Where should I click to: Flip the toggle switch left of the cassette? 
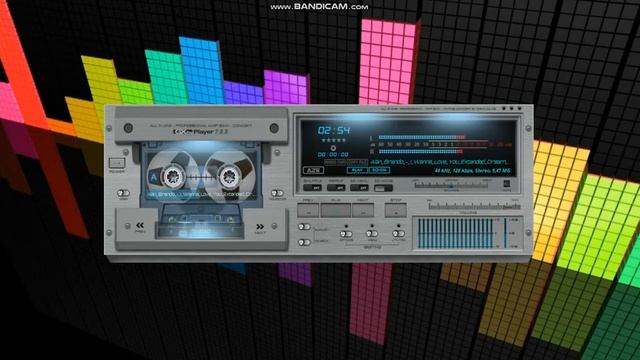123,193
